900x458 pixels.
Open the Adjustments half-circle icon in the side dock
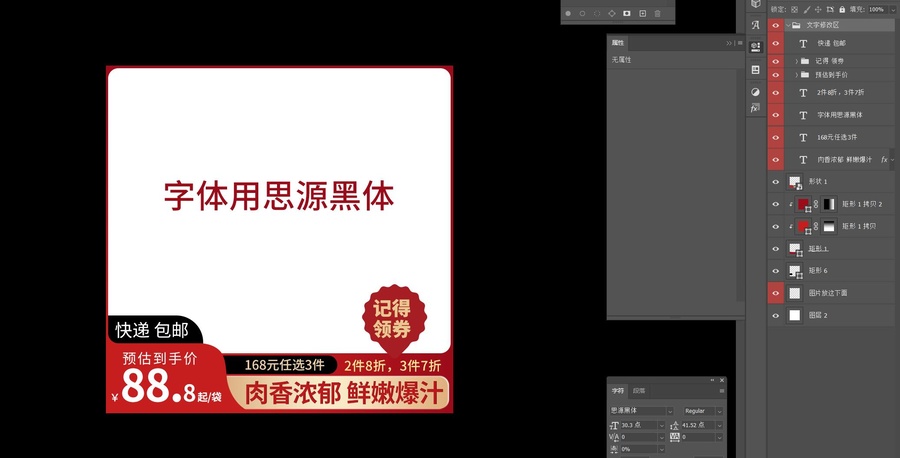[755, 92]
